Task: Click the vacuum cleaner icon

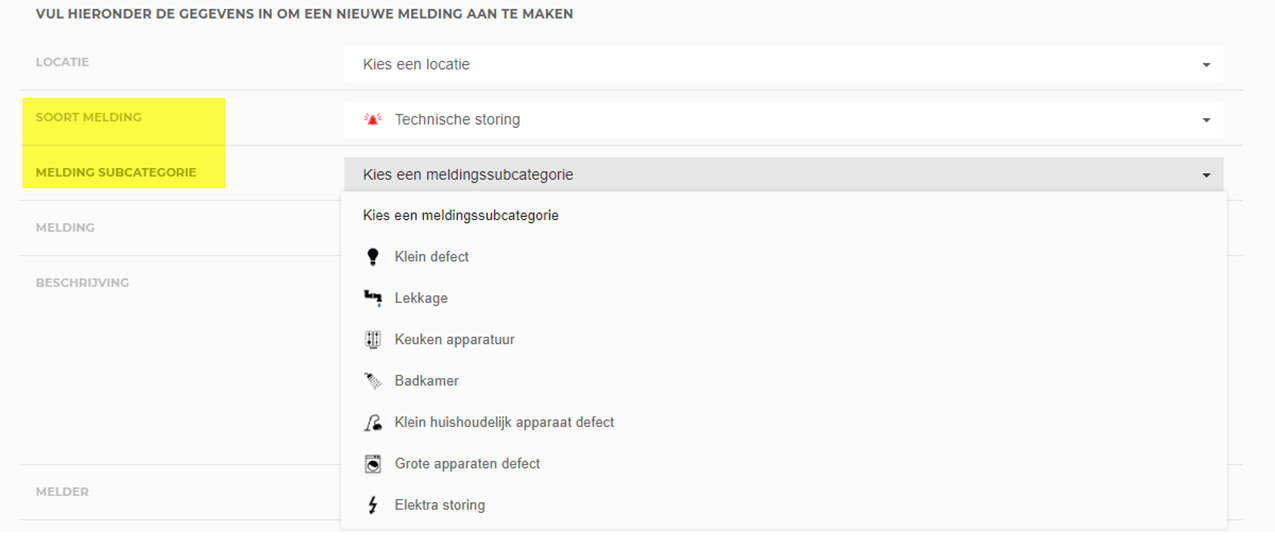Action: tap(373, 423)
